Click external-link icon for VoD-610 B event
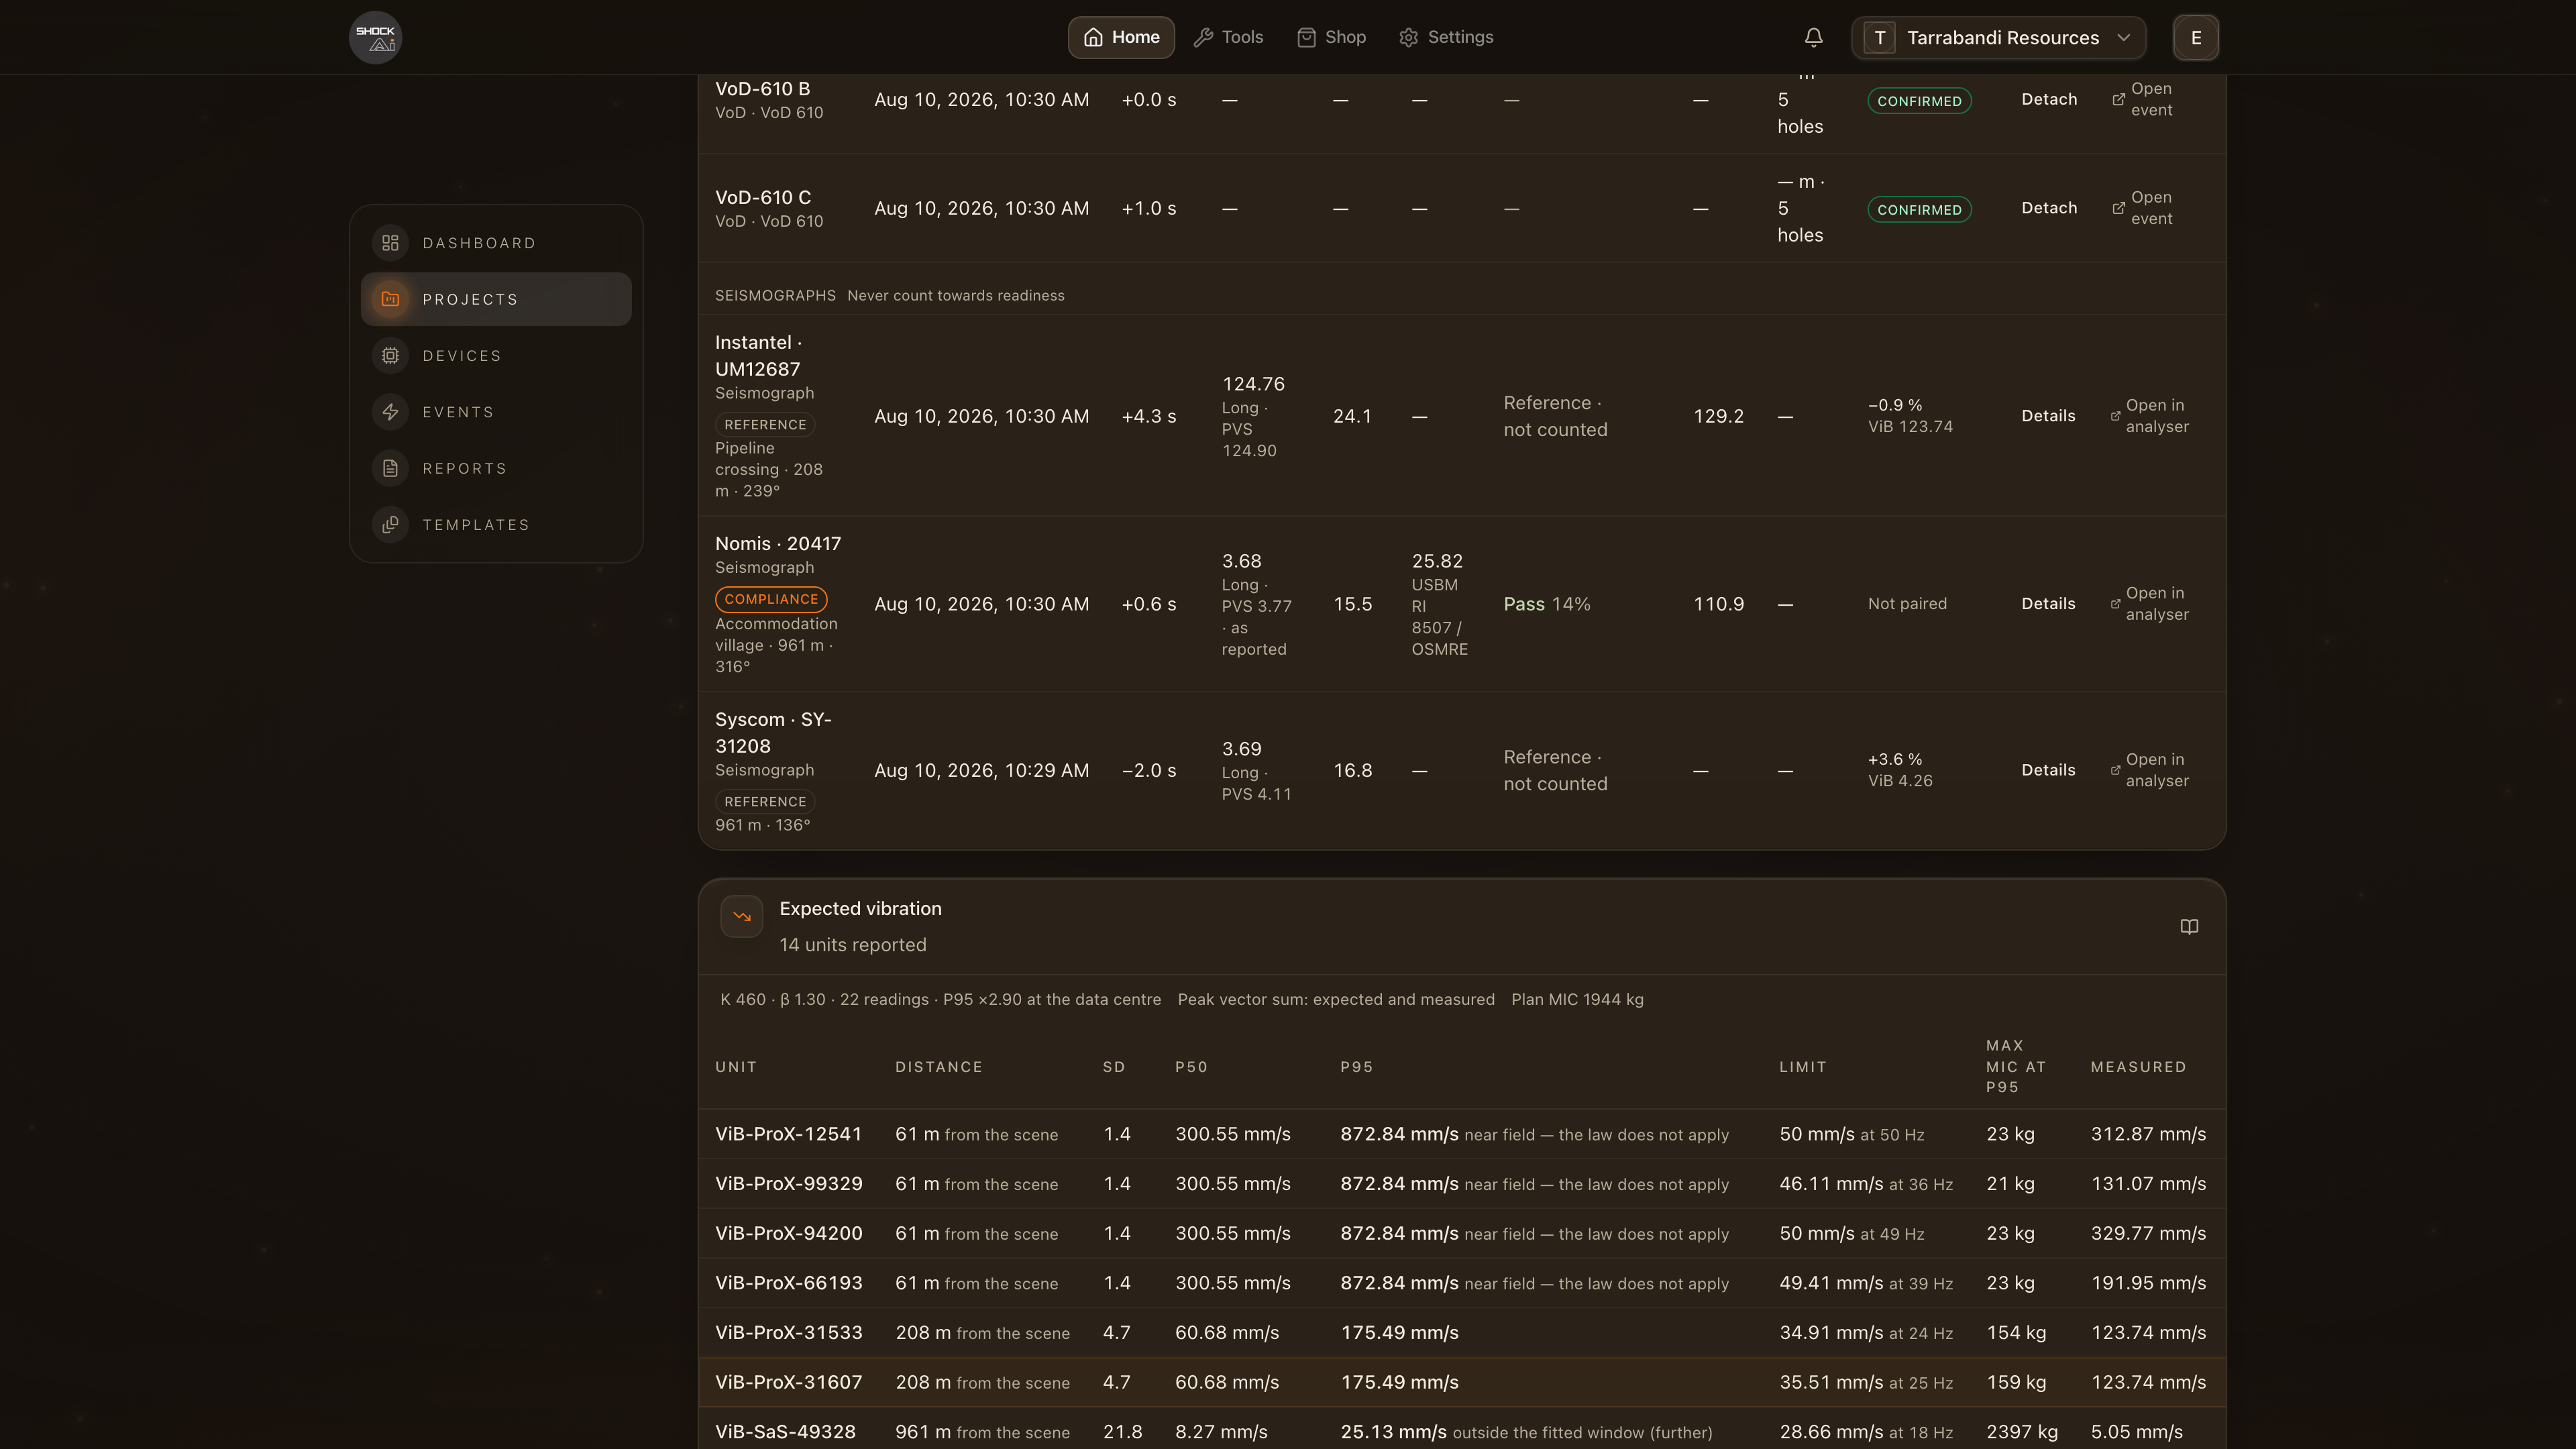The image size is (2576, 1449). click(2118, 99)
